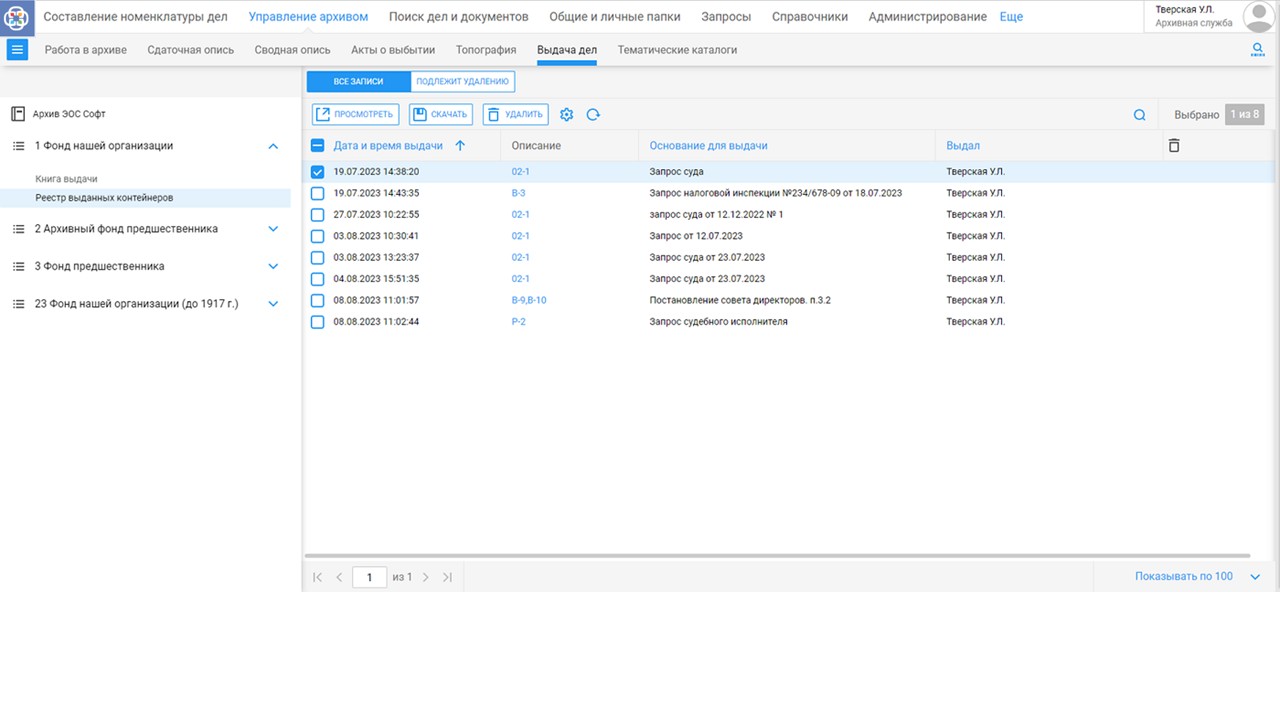Check the row with Запрос судебного исполнителя
The image size is (1280, 720).
tap(317, 322)
